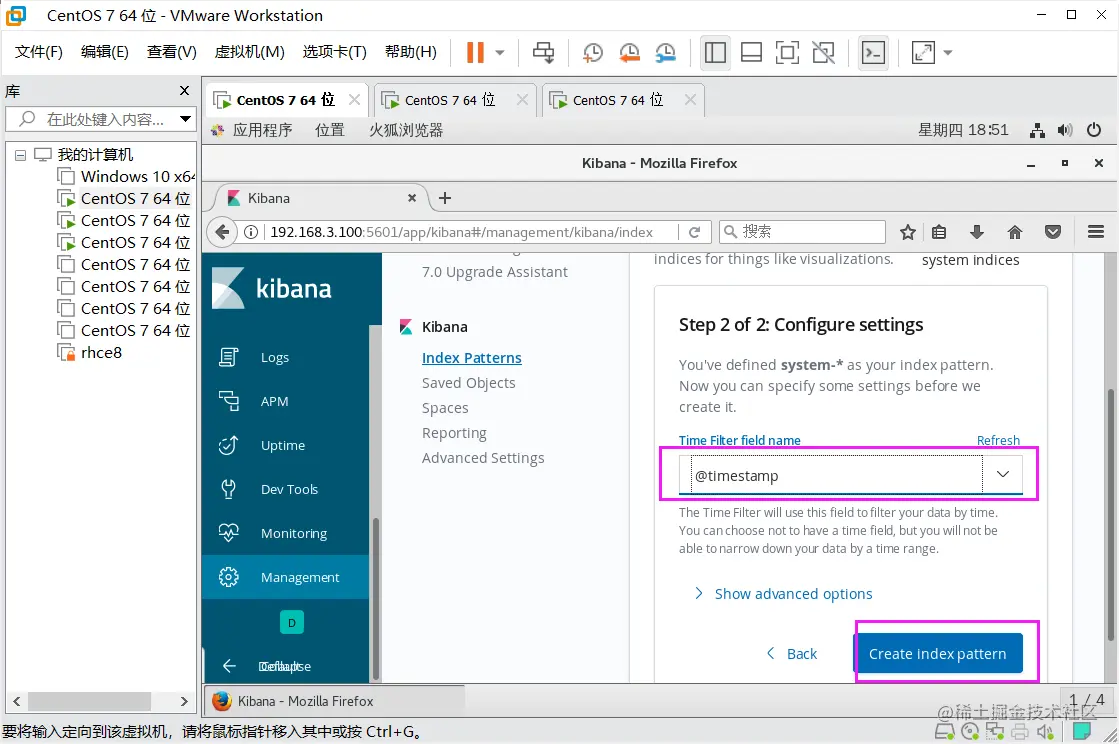Toggle VMware library sidebar view icon
This screenshot has width=1119, height=744.
(715, 52)
